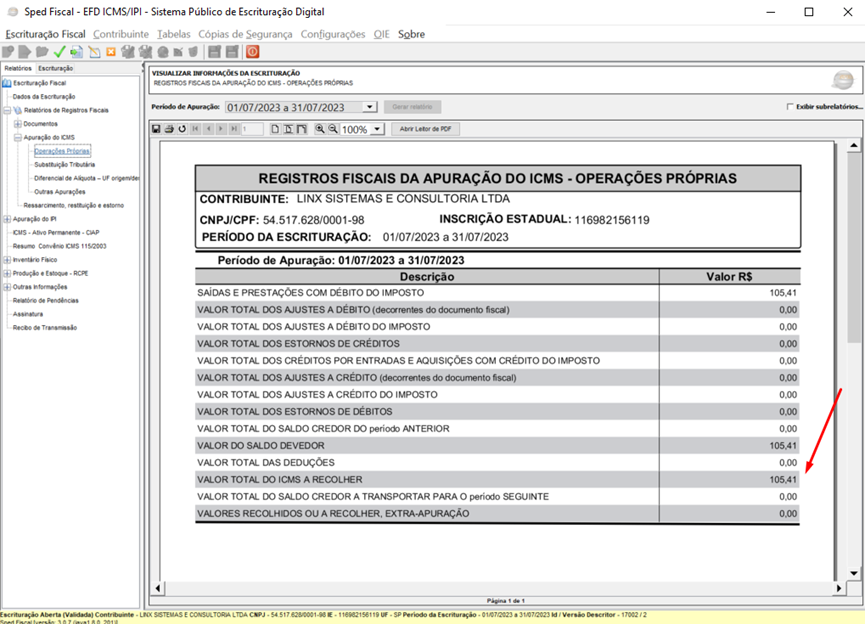865x624 pixels.
Task: Zoom out with magnifier minus icon
Action: pos(333,129)
